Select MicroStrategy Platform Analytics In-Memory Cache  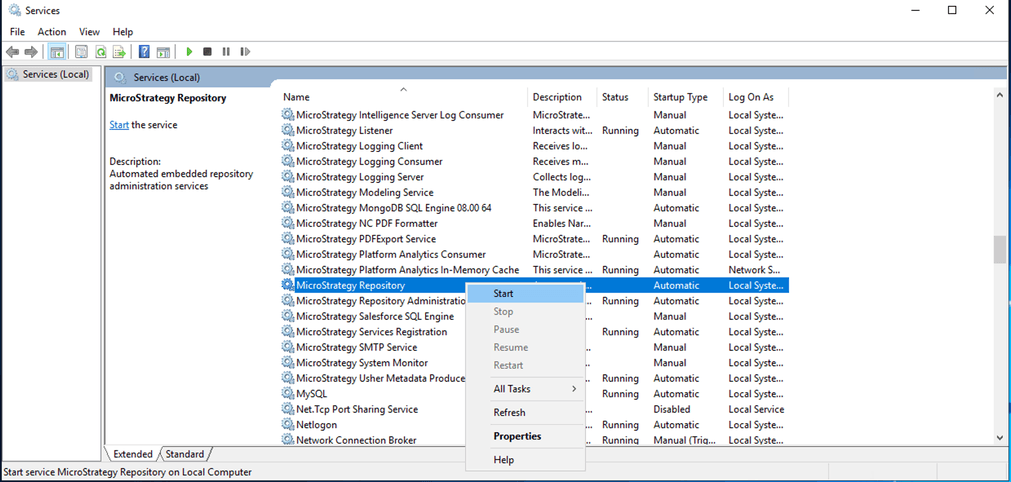click(535, 269)
